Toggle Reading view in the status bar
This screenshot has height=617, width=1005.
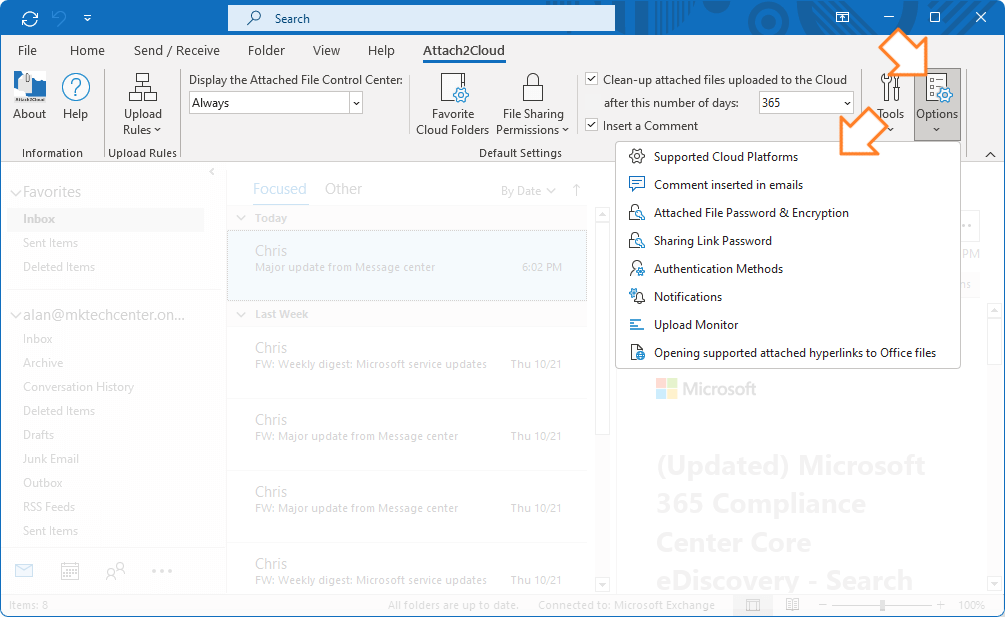pyautogui.click(x=791, y=604)
